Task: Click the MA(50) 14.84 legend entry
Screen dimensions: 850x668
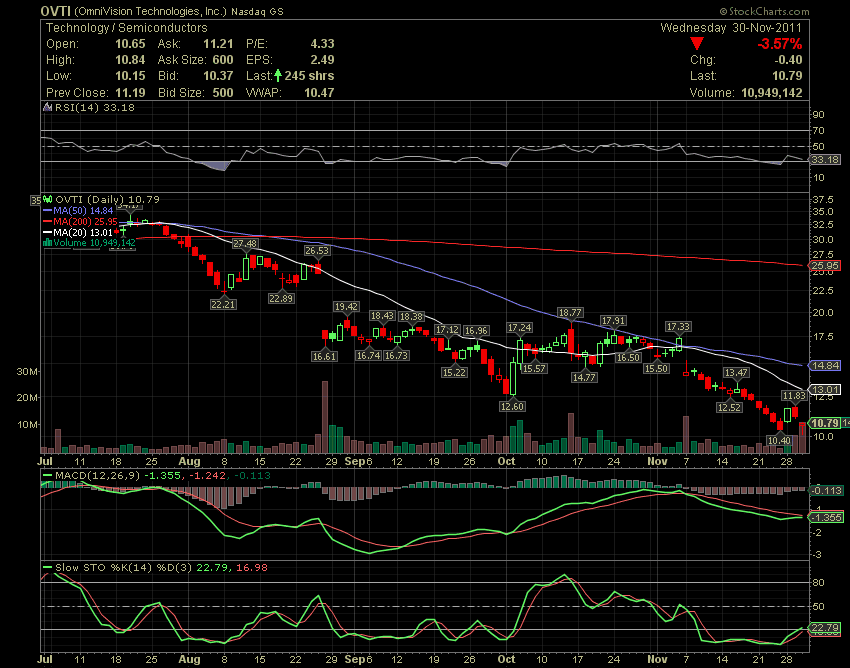Action: (x=82, y=210)
